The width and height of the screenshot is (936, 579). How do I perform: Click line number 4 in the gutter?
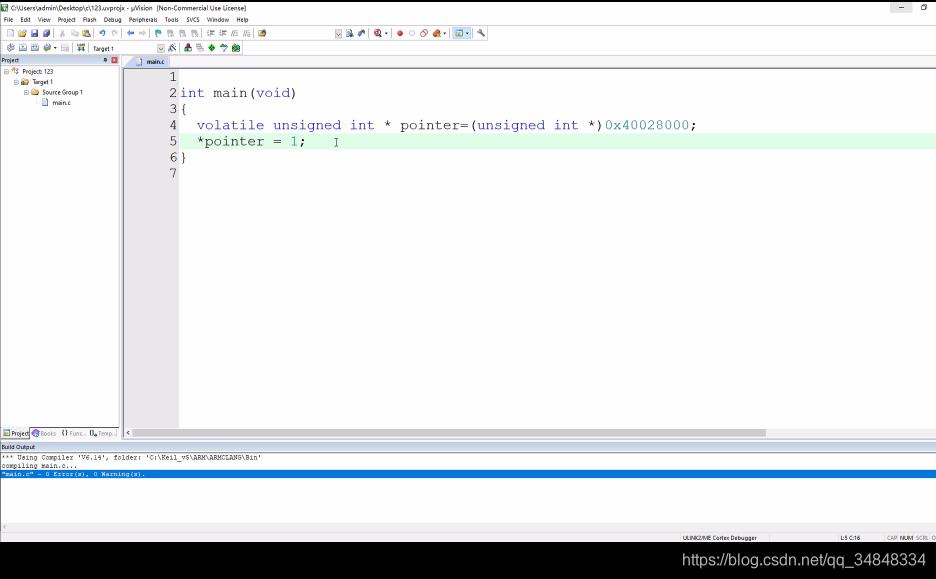coord(173,125)
